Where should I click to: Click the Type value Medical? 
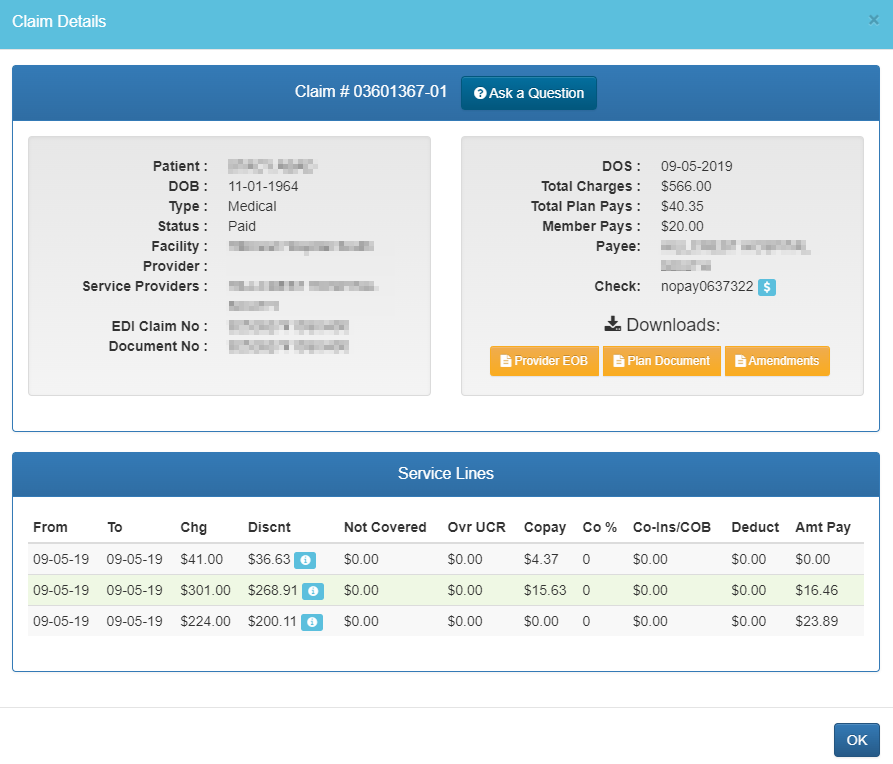(252, 206)
